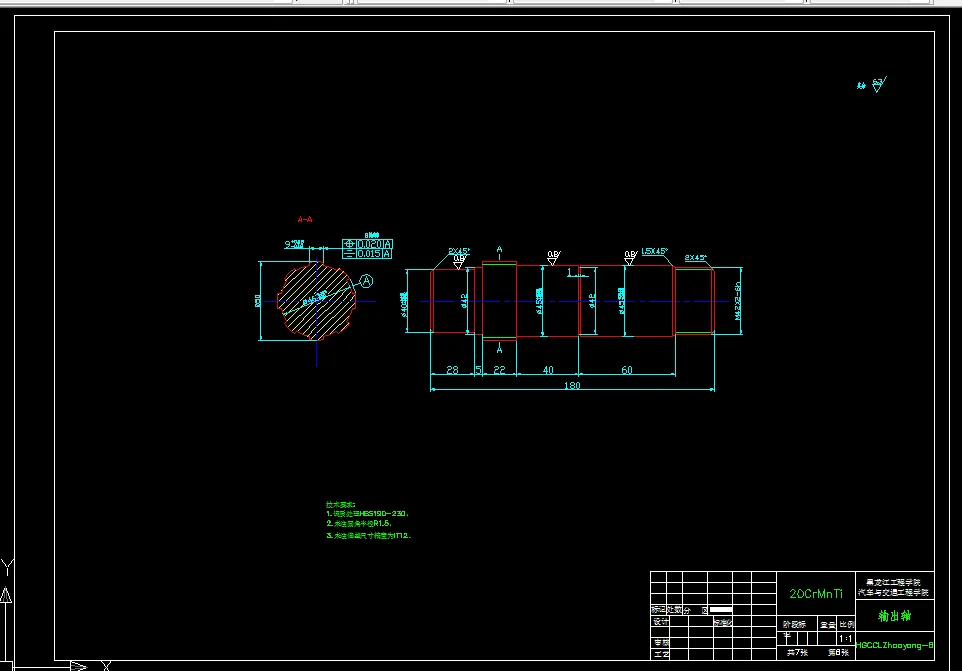Click the 5 length dimension
Viewport: 962px width, 671px height.
pyautogui.click(x=479, y=370)
